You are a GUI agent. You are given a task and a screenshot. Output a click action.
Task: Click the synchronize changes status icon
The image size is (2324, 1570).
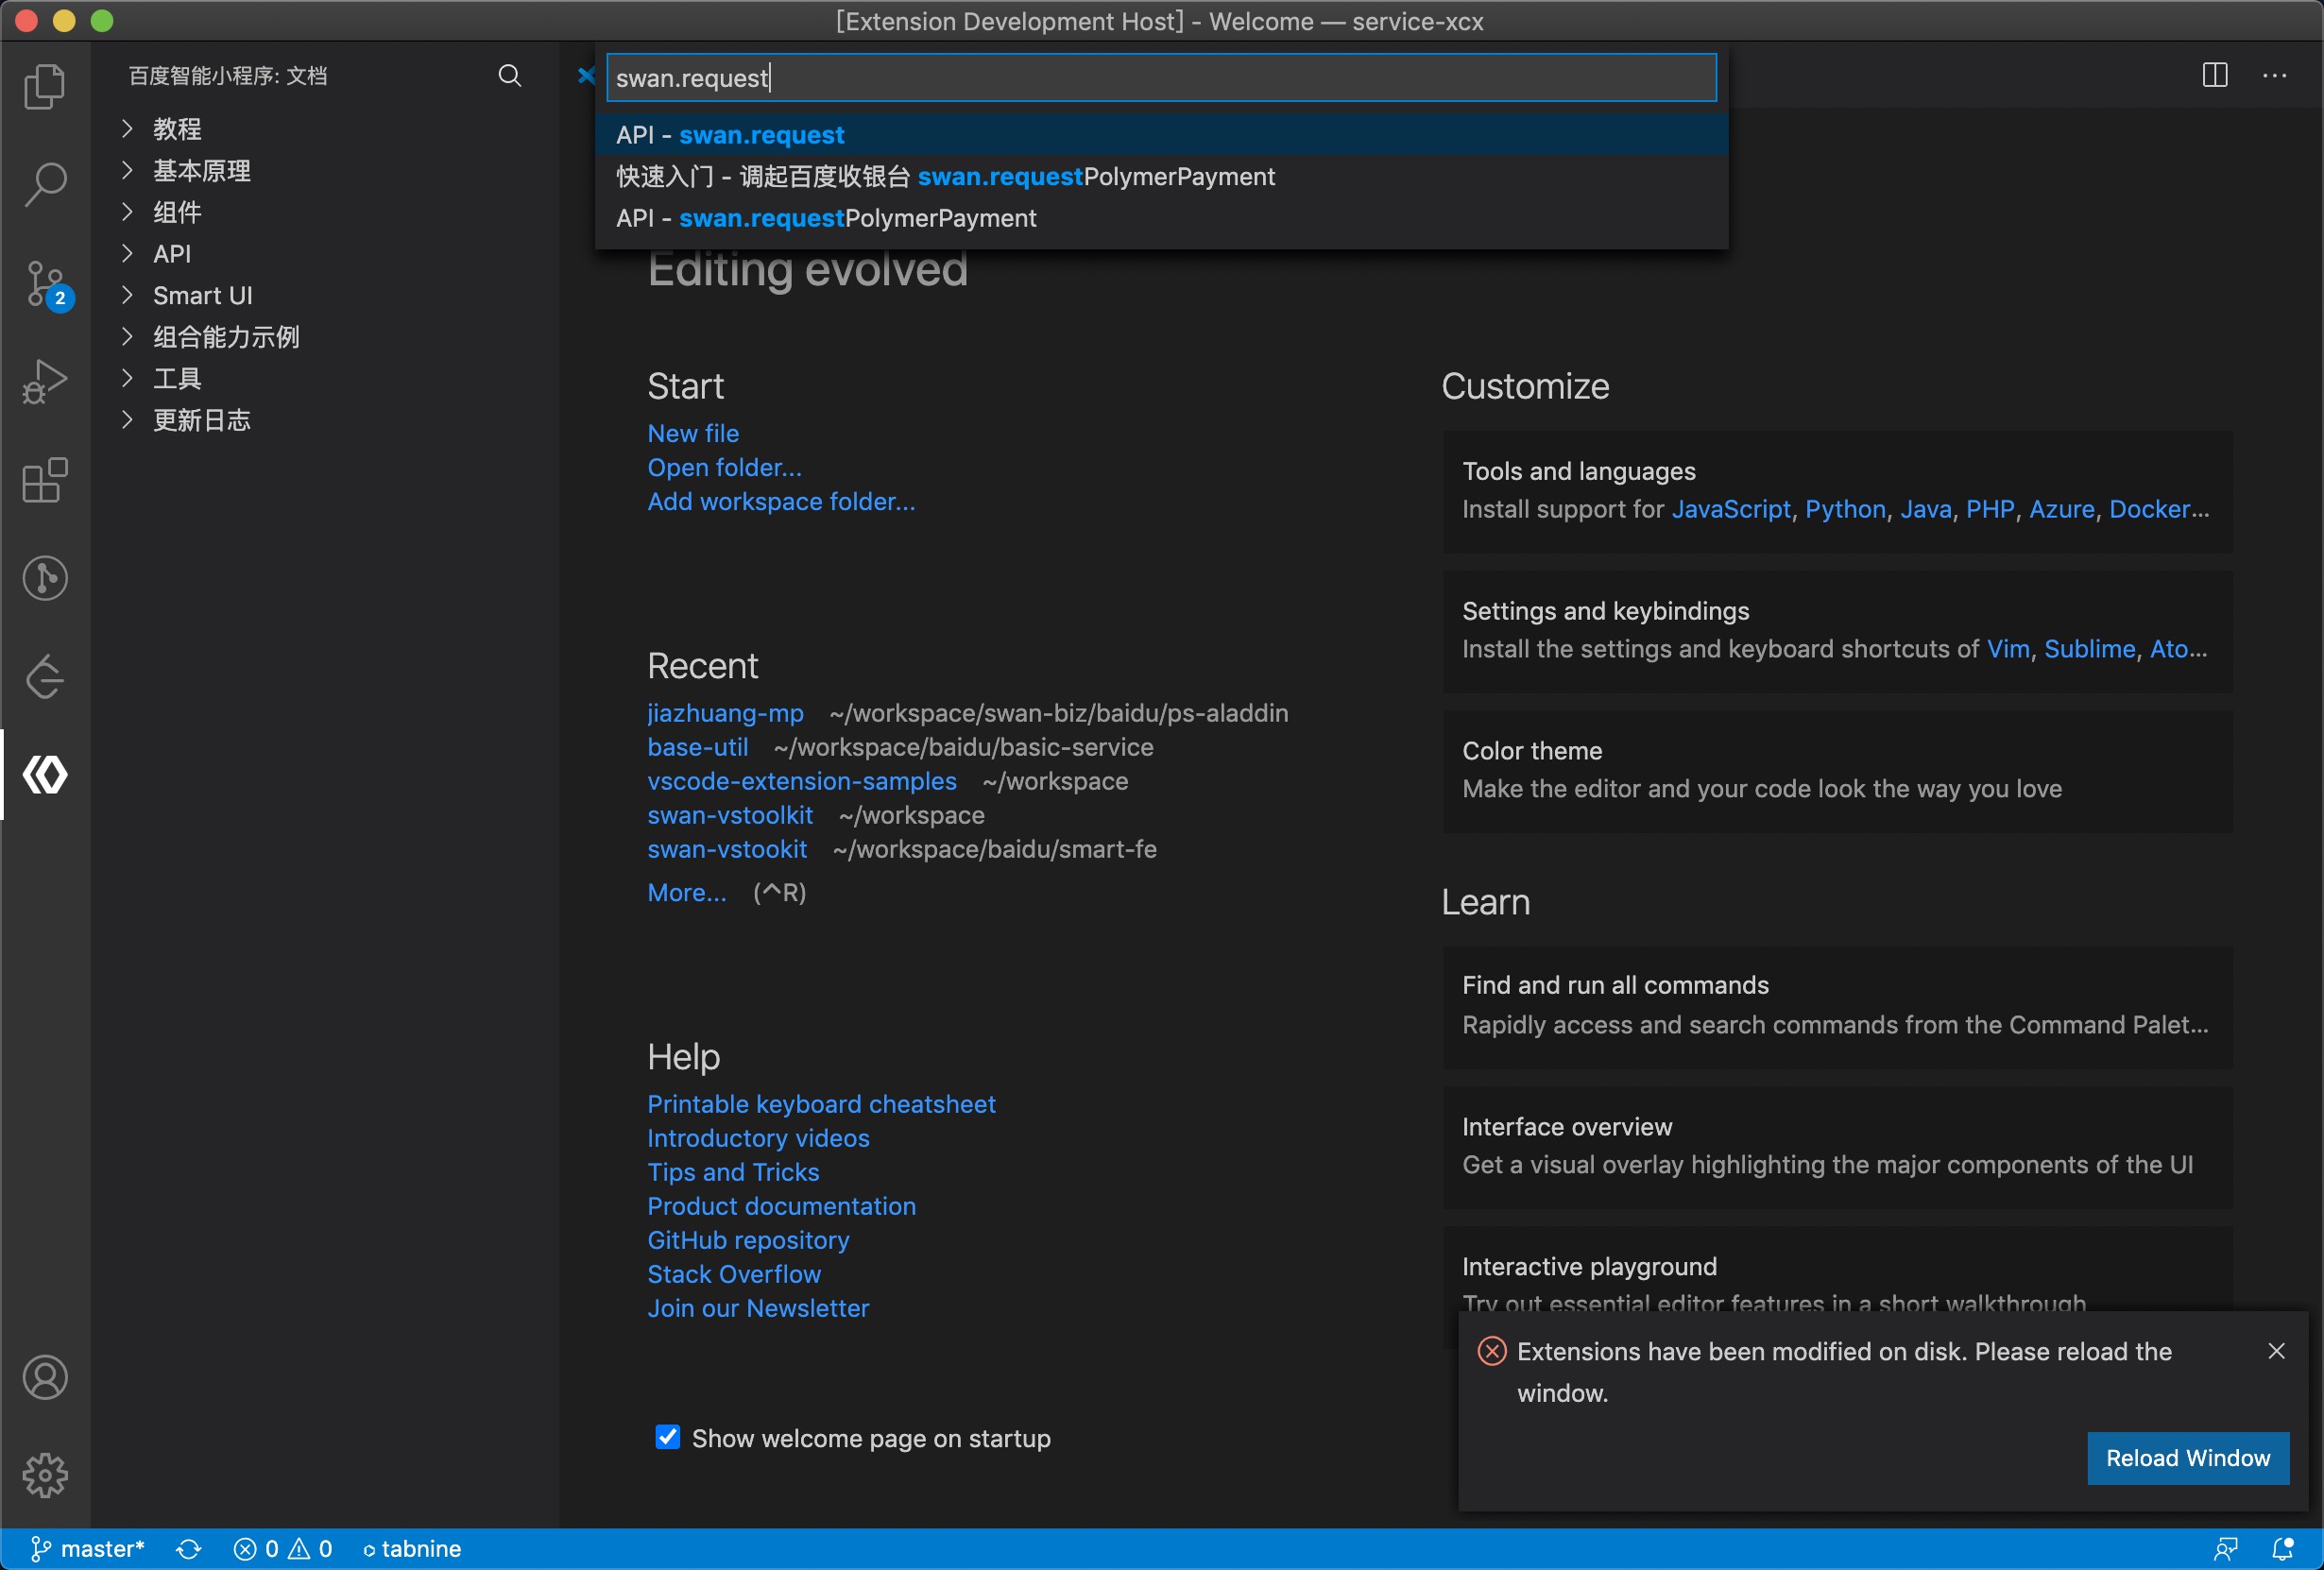(189, 1549)
